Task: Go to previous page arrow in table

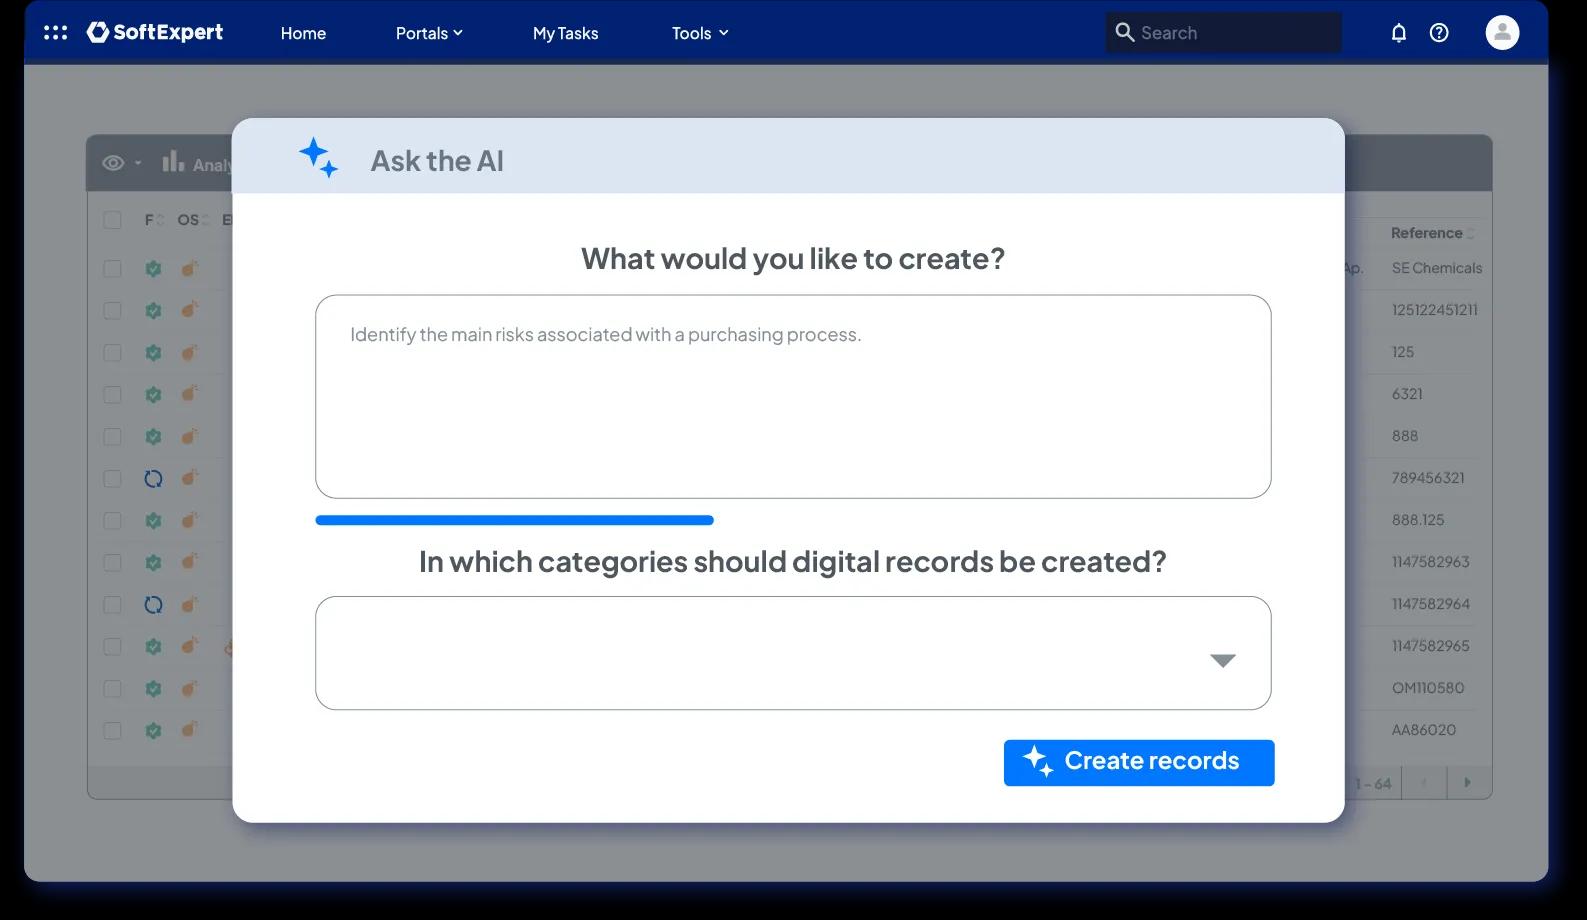Action: (1424, 783)
